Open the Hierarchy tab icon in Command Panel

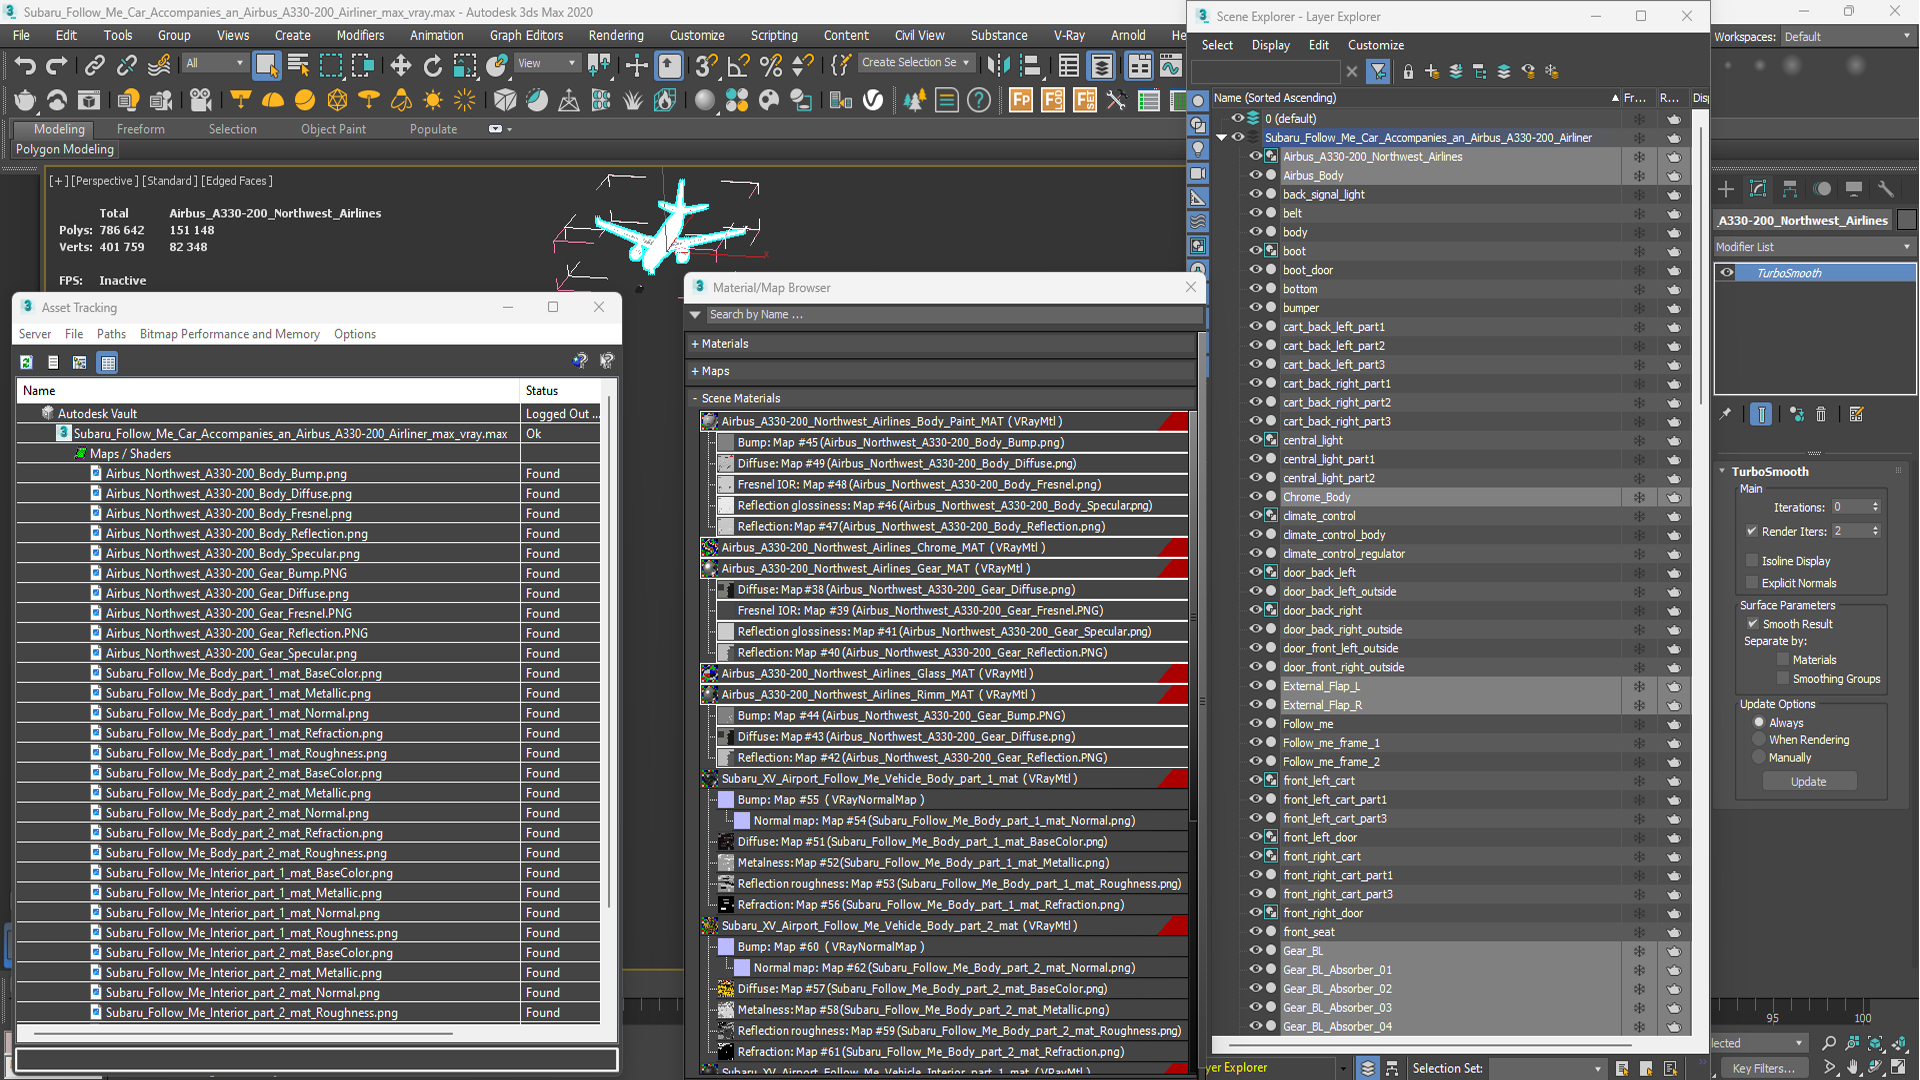pos(1790,189)
